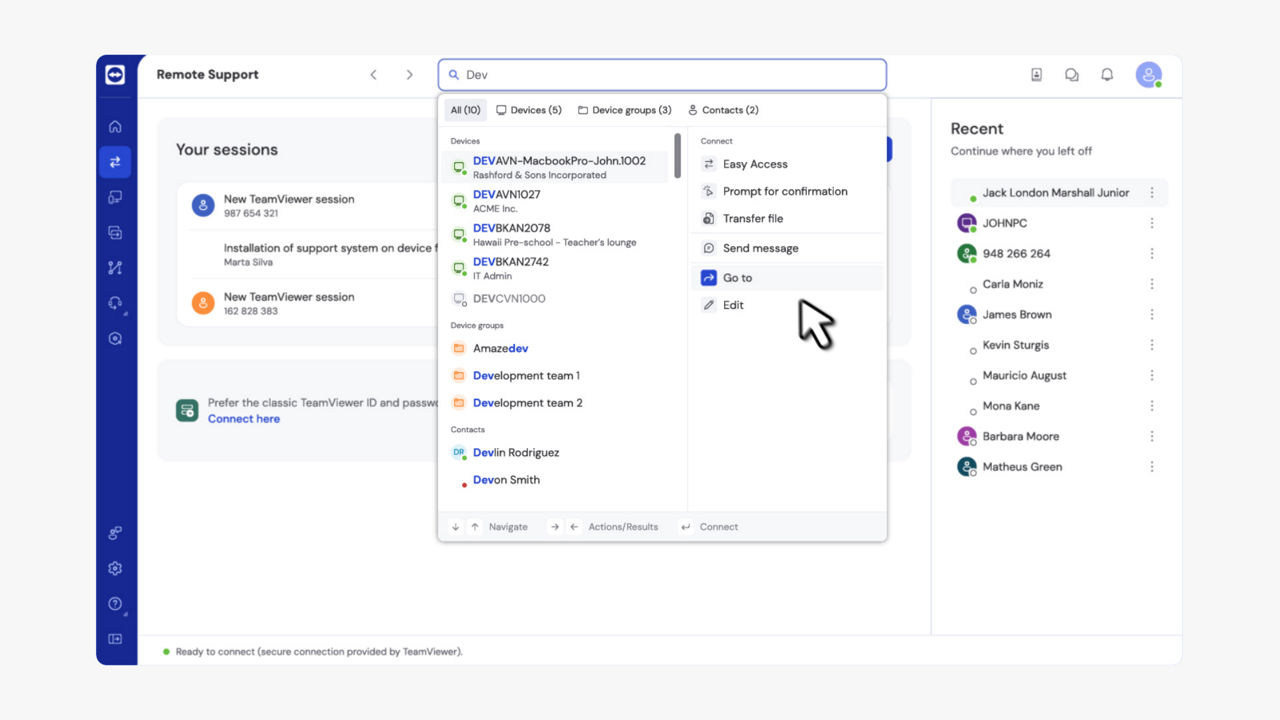Open options menu for 948 266 264
Screen dimensions: 1280x720
tap(1152, 254)
